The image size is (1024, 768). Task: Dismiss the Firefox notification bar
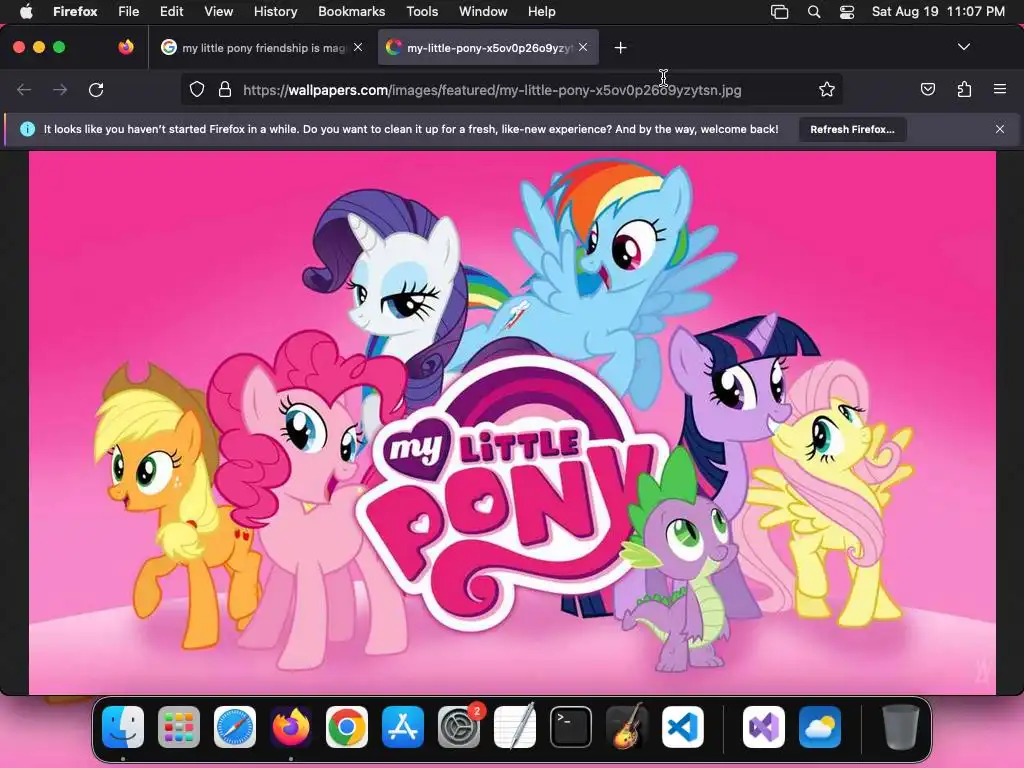[x=1000, y=129]
